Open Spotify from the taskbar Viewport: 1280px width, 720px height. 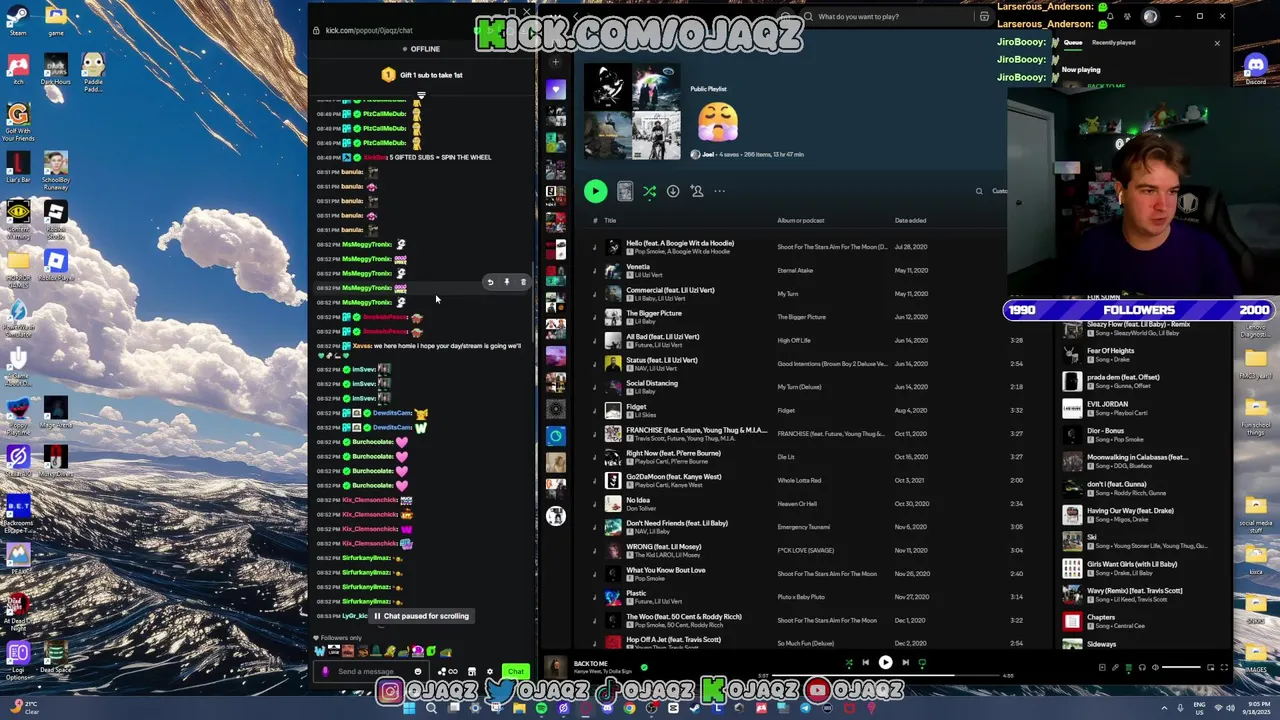pos(541,708)
